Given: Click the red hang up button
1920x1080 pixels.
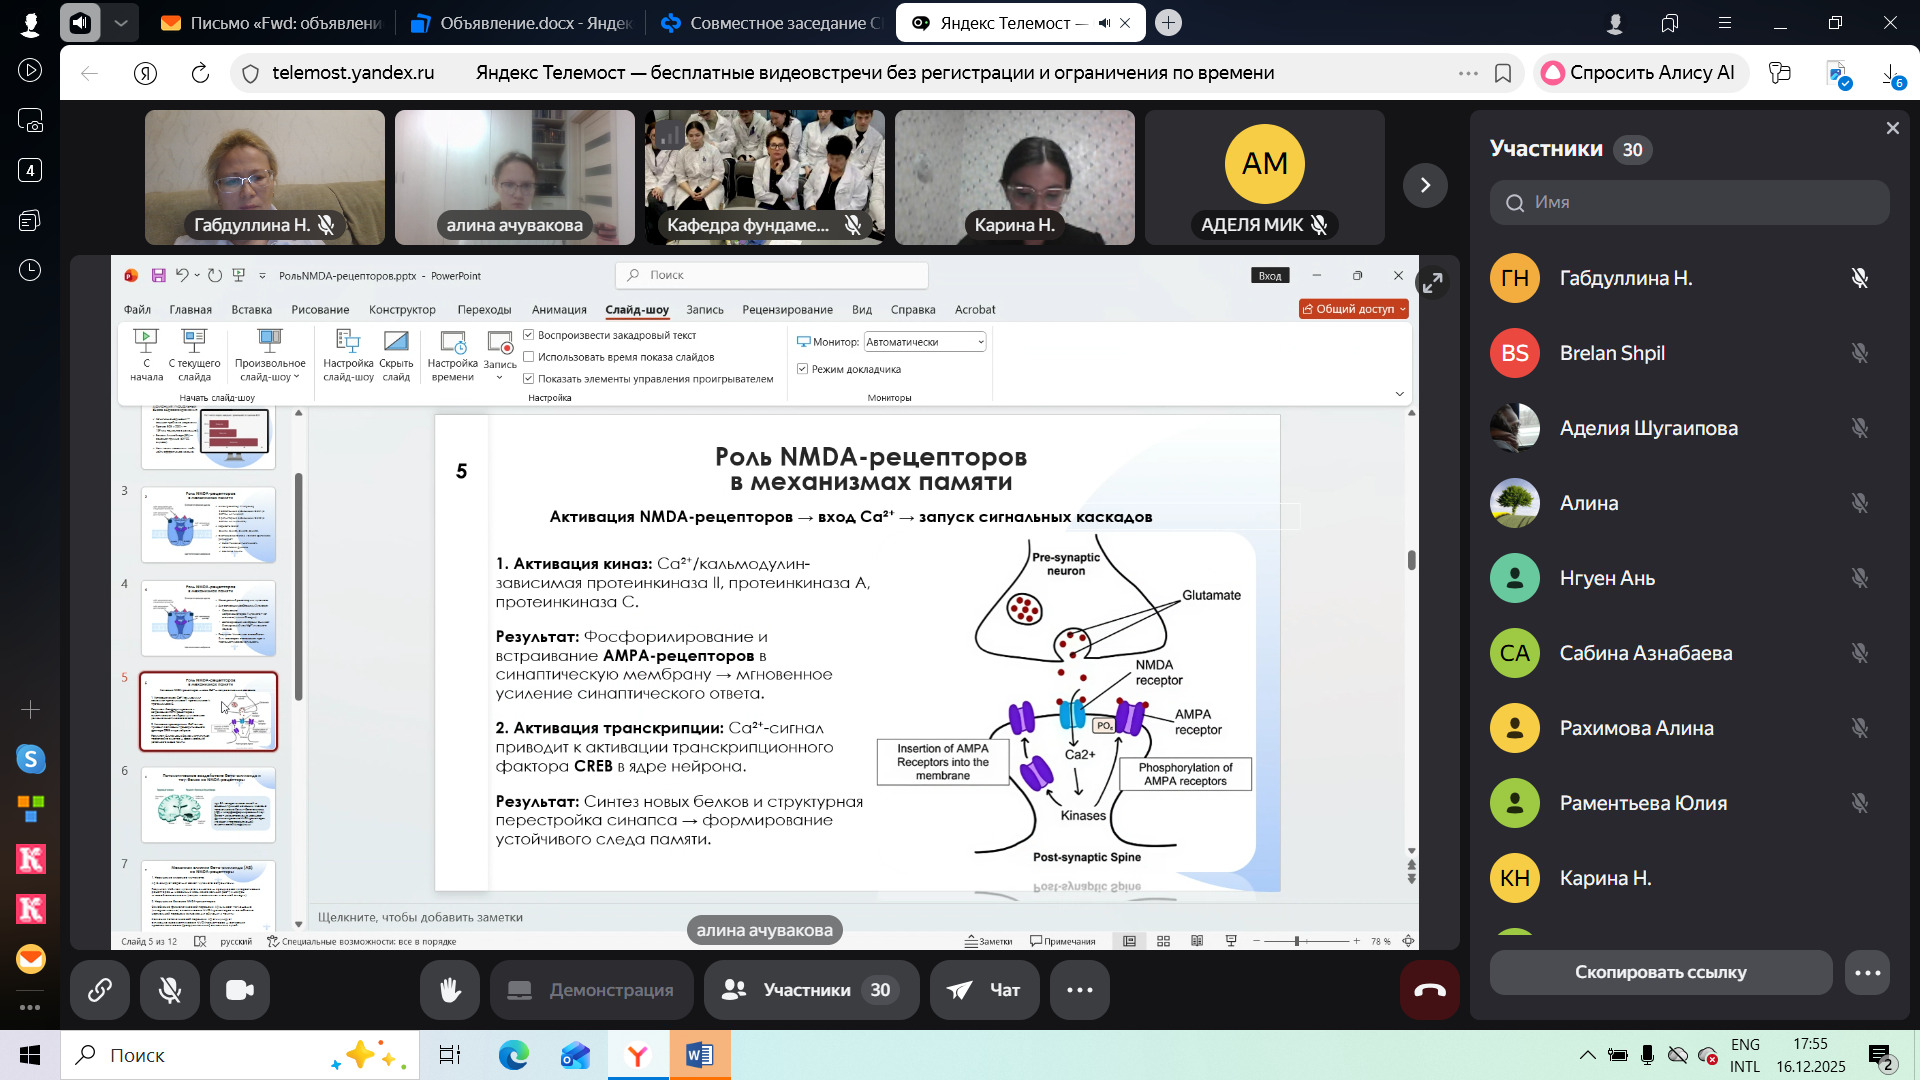Looking at the screenshot, I should click(x=1429, y=990).
